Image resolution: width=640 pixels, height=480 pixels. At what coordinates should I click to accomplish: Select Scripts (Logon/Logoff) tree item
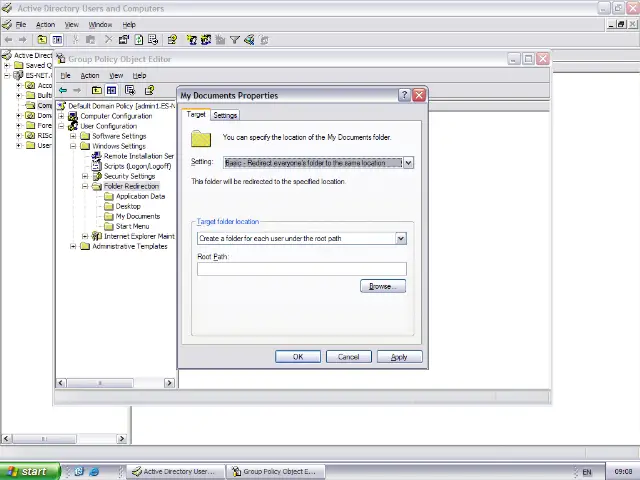137,166
